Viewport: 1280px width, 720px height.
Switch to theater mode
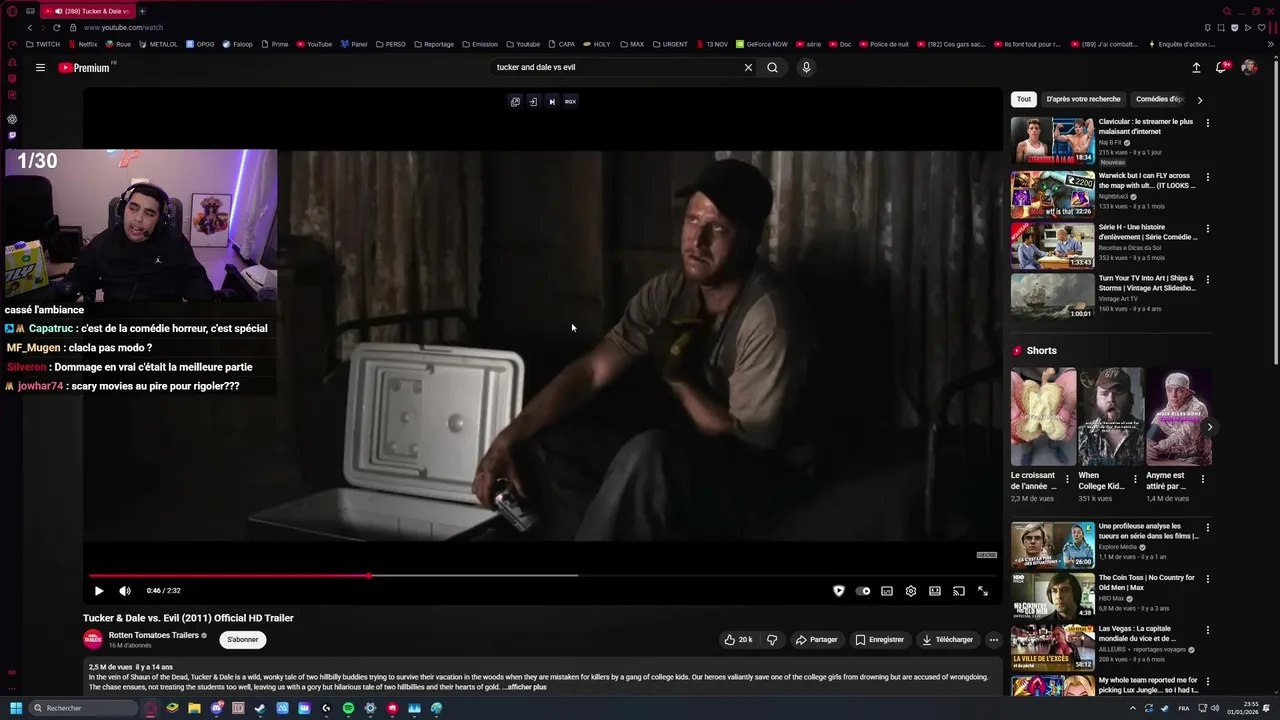935,591
